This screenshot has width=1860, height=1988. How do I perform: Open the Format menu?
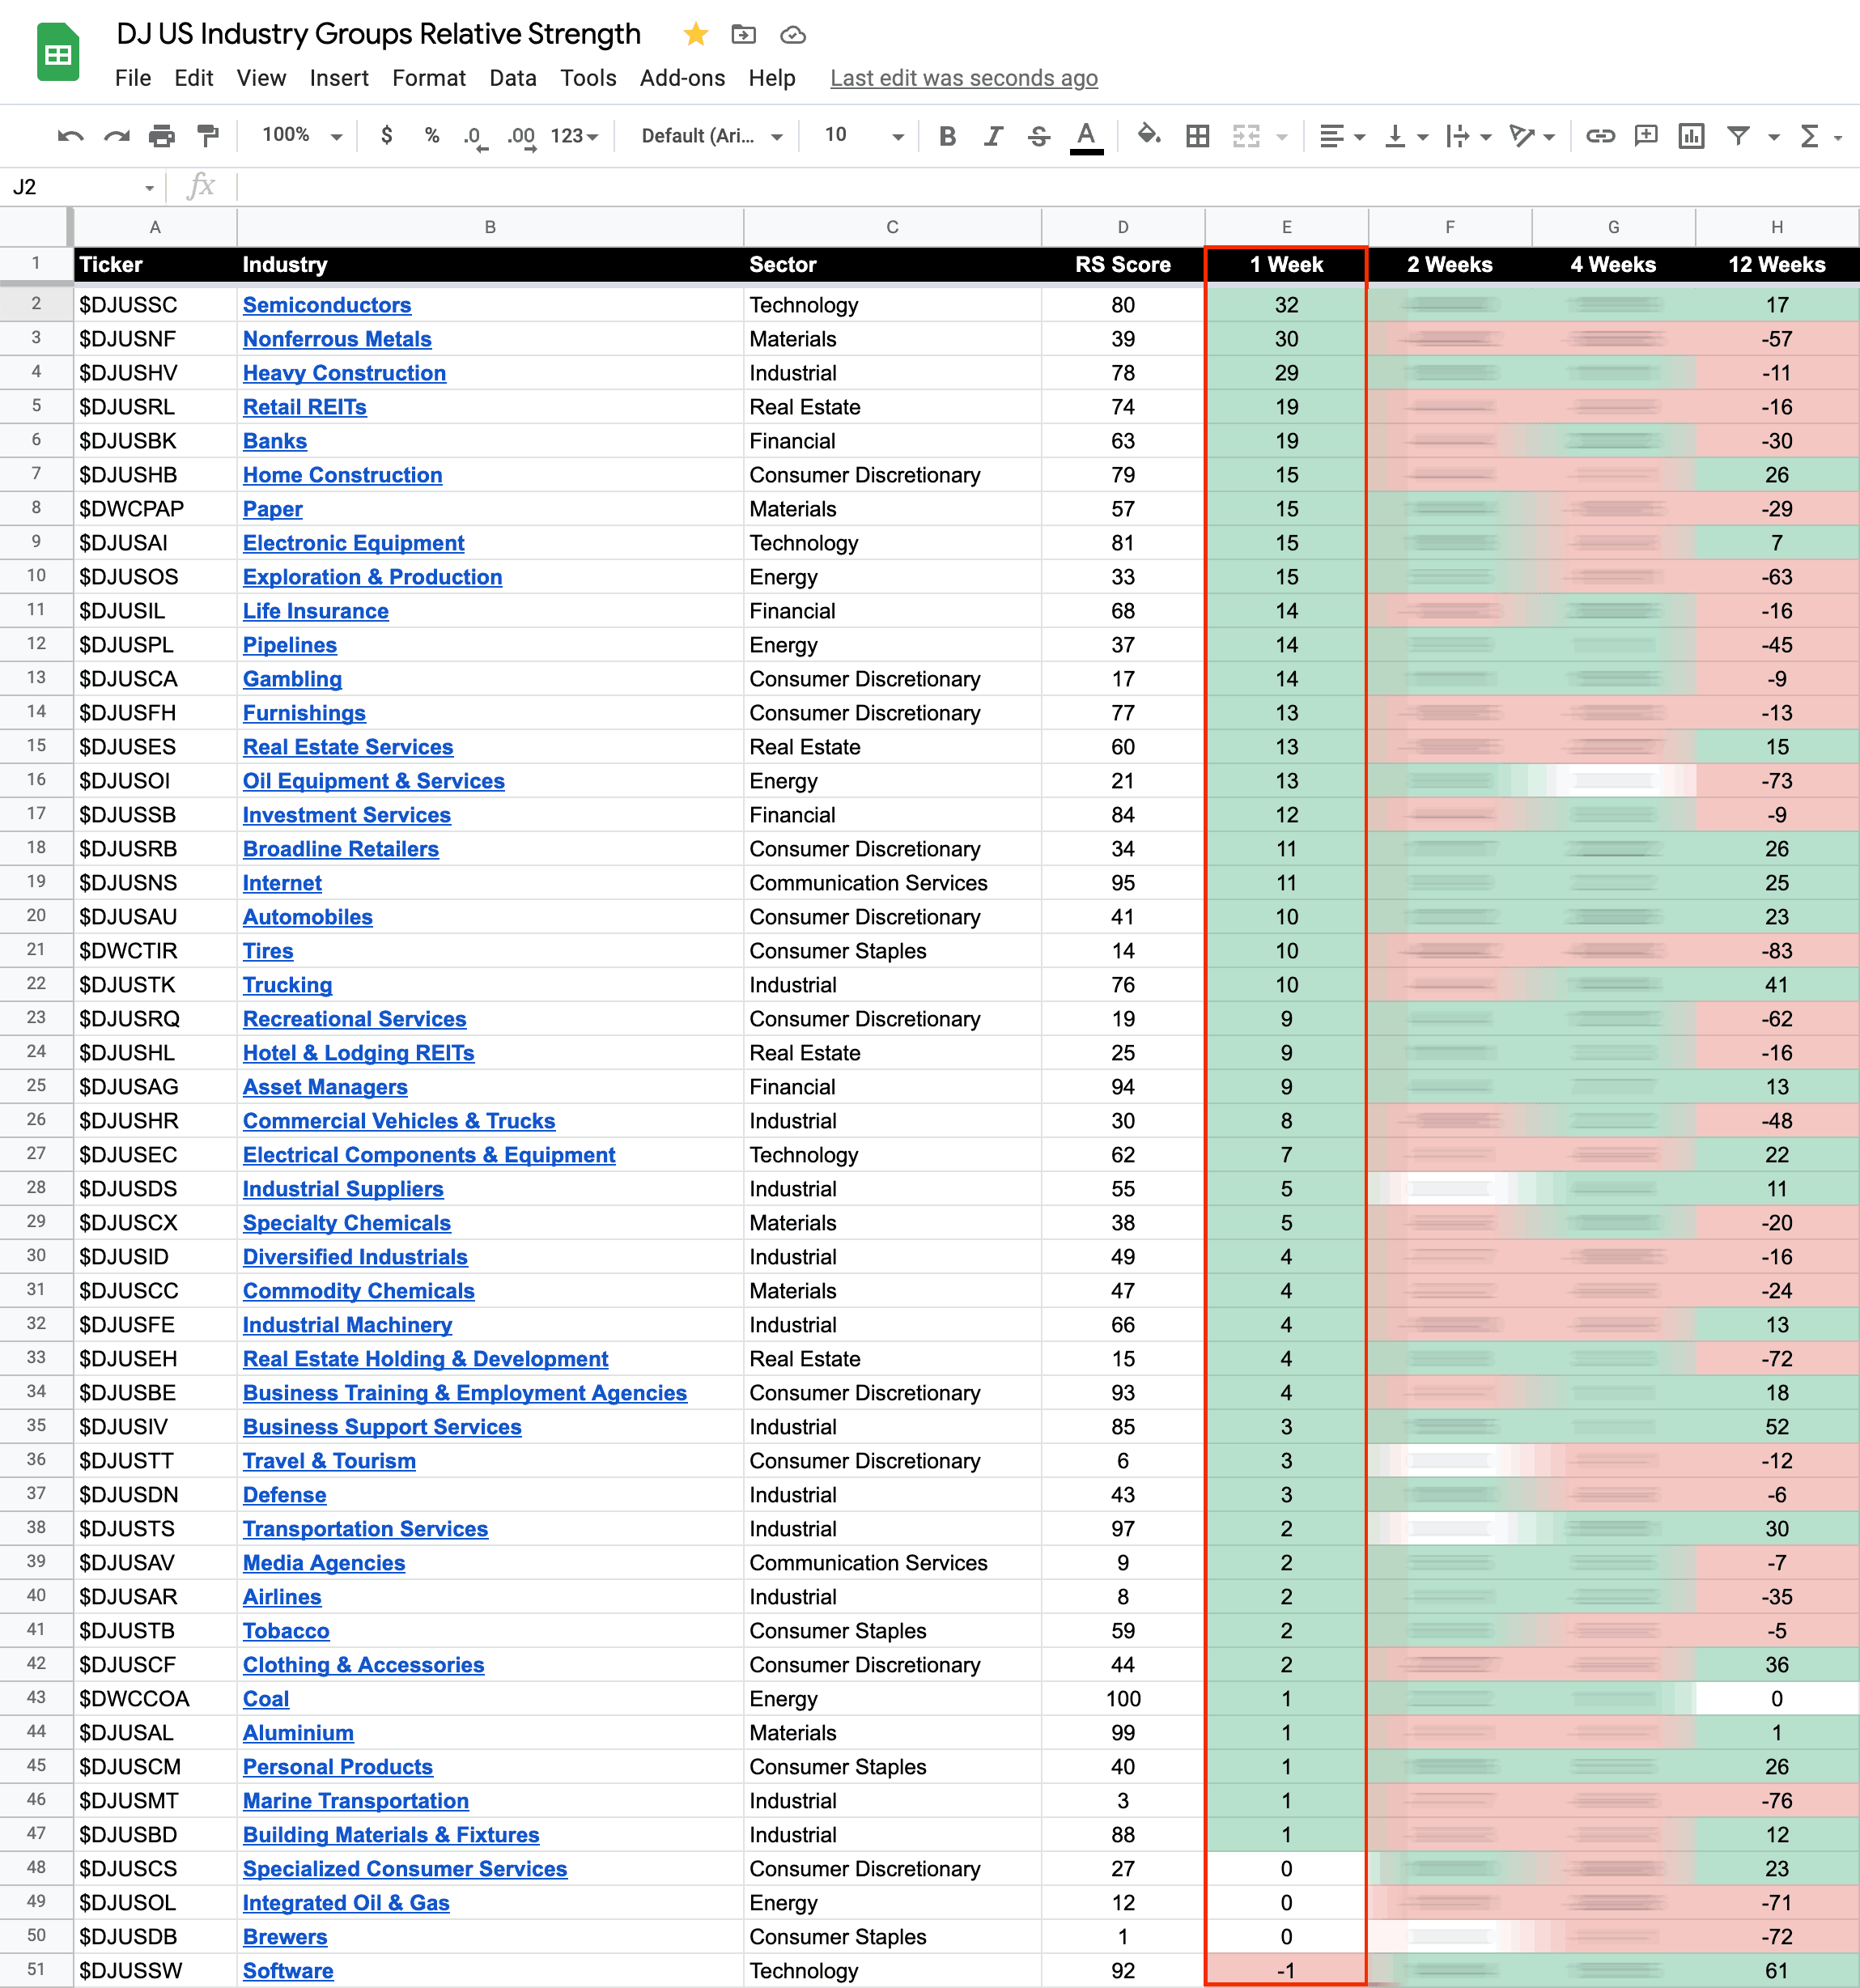click(429, 78)
